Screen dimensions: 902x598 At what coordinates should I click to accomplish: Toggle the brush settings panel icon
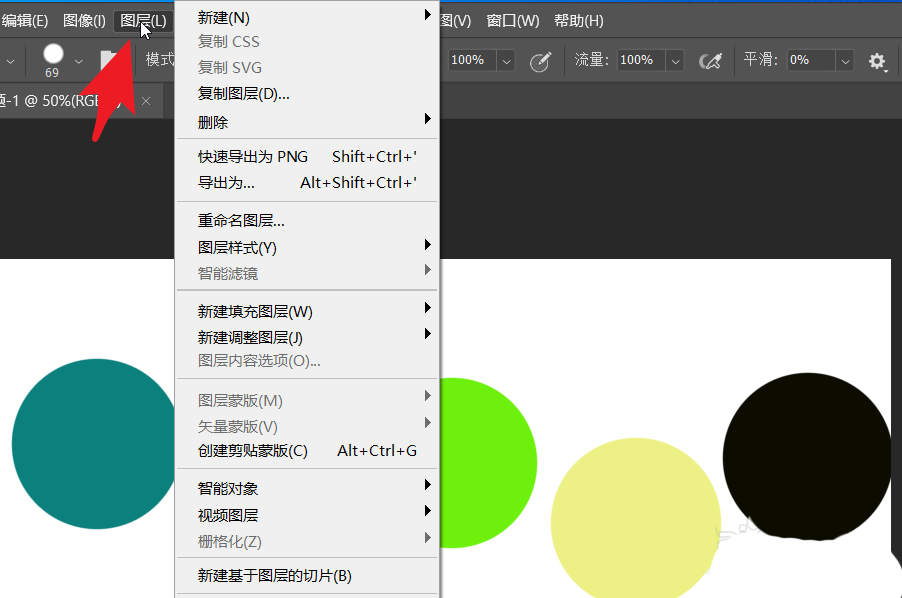click(108, 61)
